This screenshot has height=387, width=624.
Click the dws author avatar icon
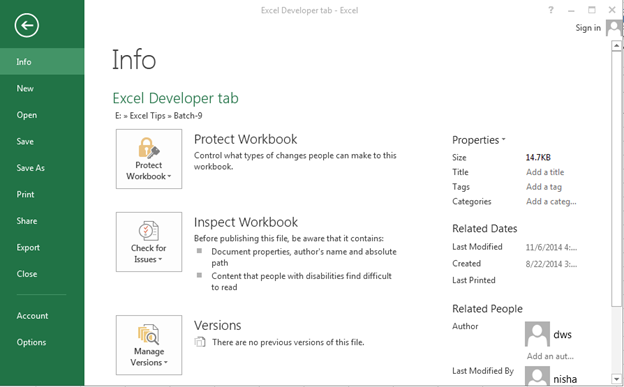pyautogui.click(x=537, y=334)
